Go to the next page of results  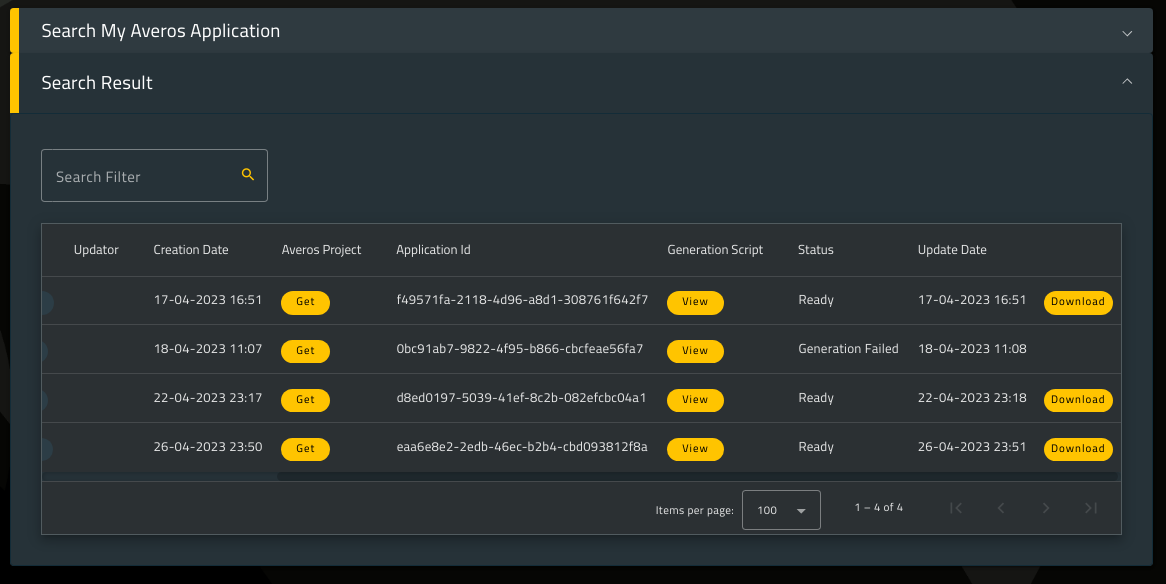1046,508
